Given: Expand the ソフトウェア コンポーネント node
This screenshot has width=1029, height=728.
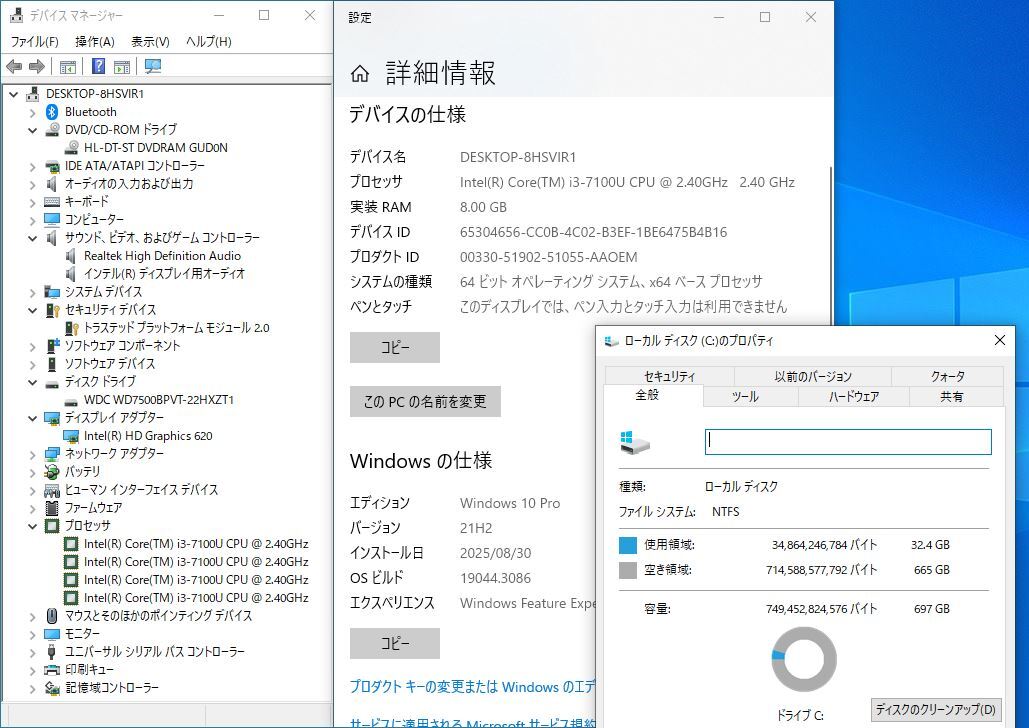Looking at the screenshot, I should click(32, 346).
